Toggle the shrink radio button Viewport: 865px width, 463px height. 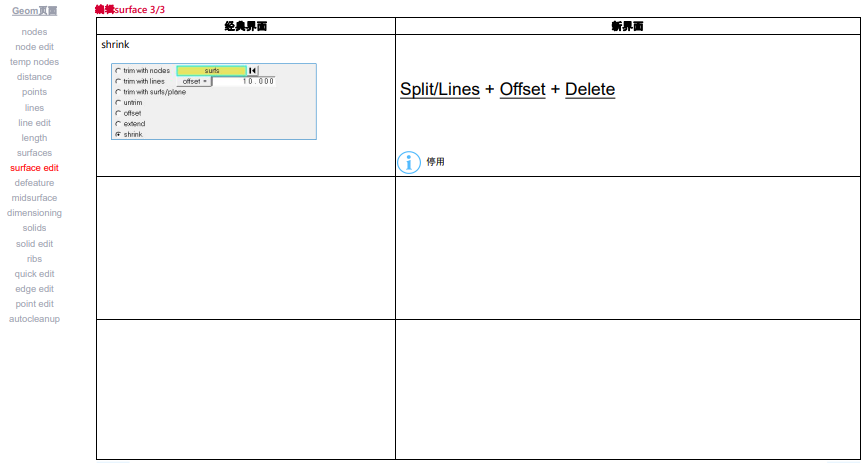(118, 134)
